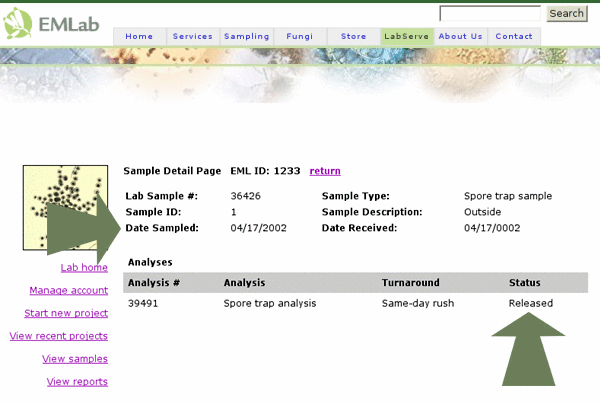601x404 pixels.
Task: Click the Status column header
Action: click(524, 282)
